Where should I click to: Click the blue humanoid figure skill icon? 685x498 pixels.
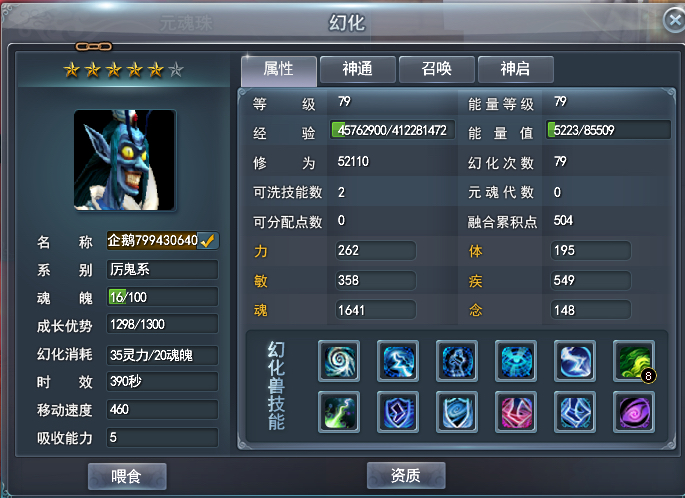click(457, 361)
